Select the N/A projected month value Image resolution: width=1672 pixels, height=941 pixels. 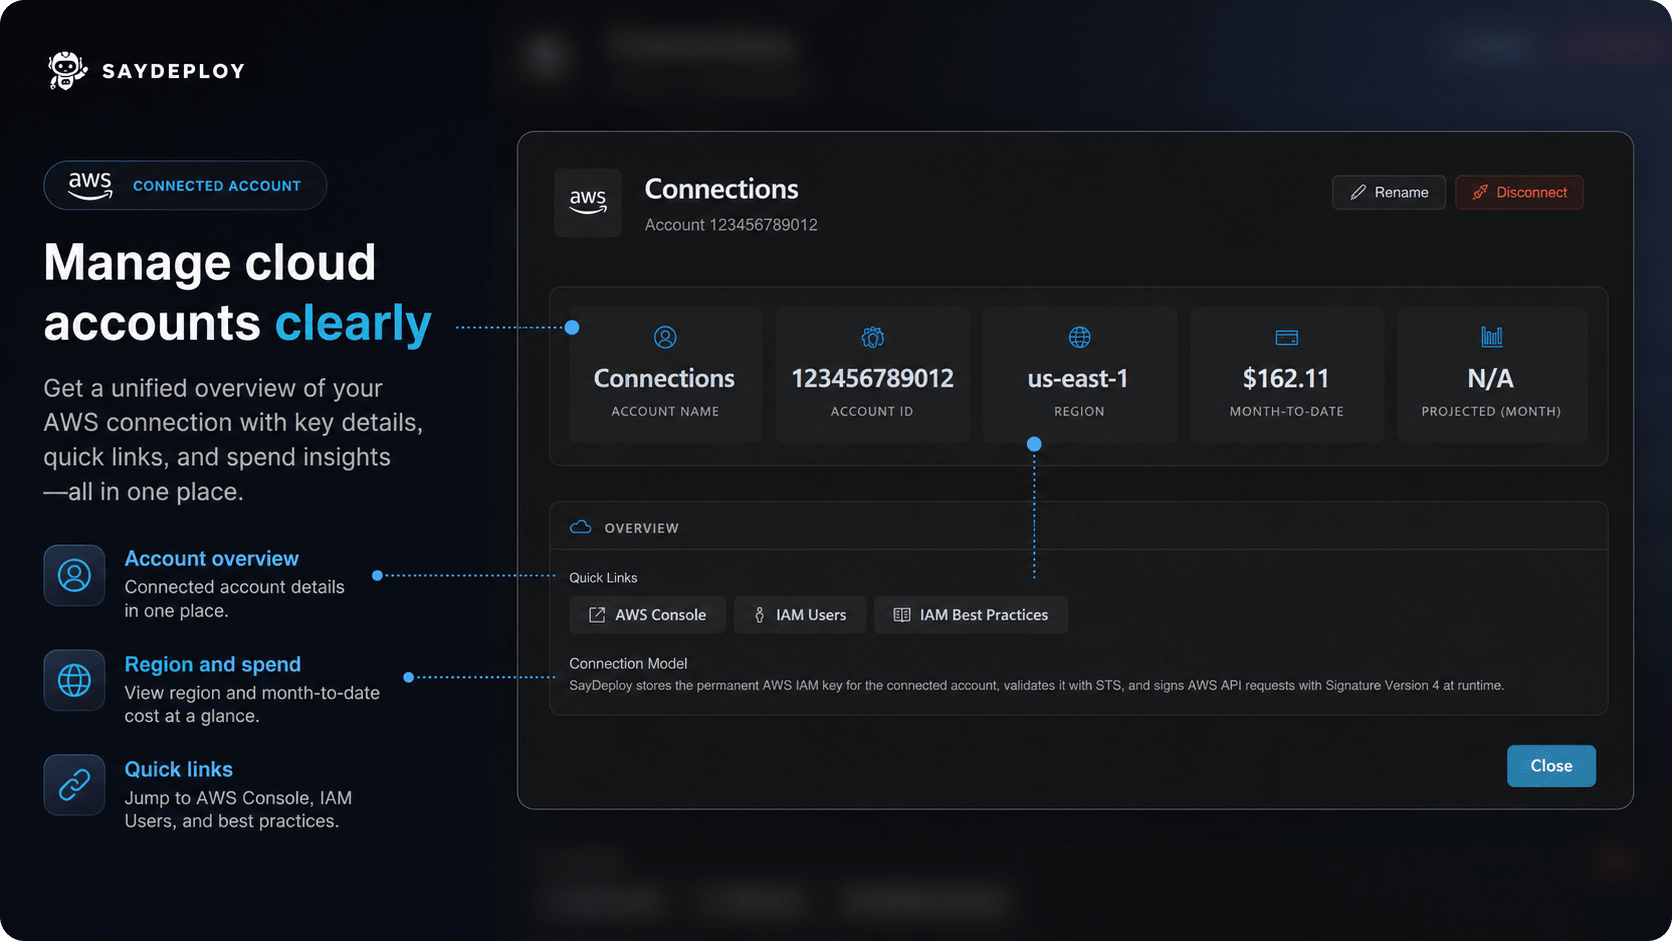pyautogui.click(x=1490, y=379)
